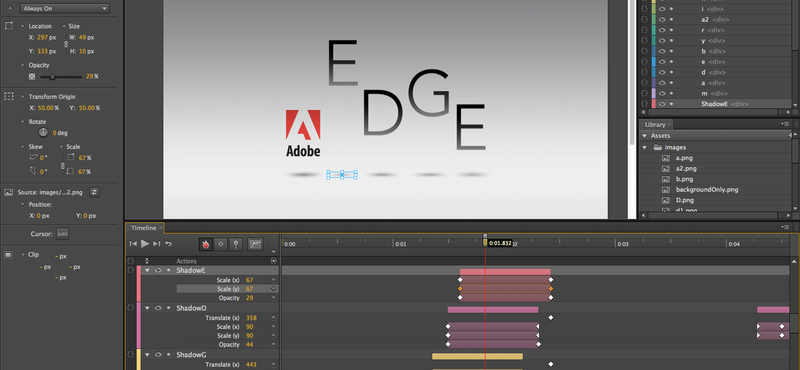
Task: Jump to the end of the timeline
Action: click(157, 244)
